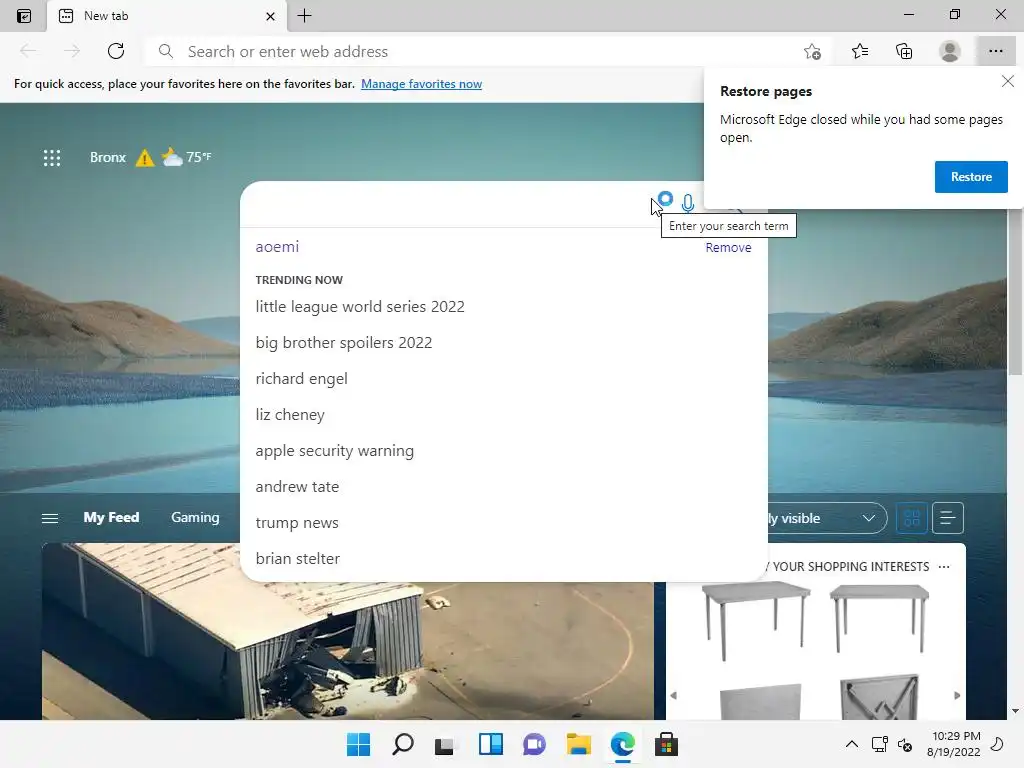Viewport: 1024px width, 768px height.
Task: Open Settings and more menu
Action: point(995,51)
